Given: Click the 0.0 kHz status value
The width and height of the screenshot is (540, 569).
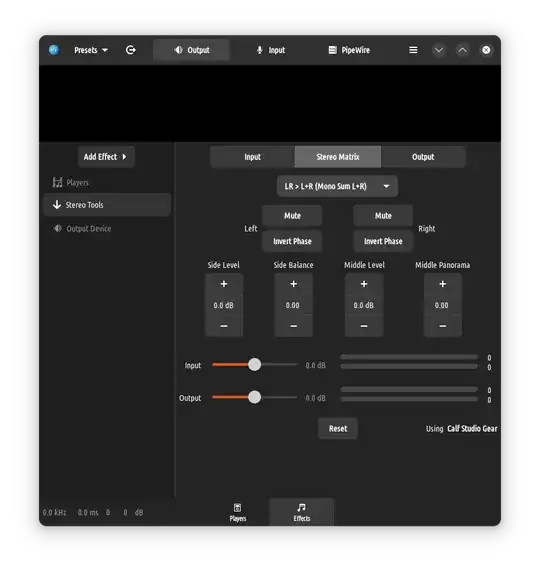Looking at the screenshot, I should 55,512.
